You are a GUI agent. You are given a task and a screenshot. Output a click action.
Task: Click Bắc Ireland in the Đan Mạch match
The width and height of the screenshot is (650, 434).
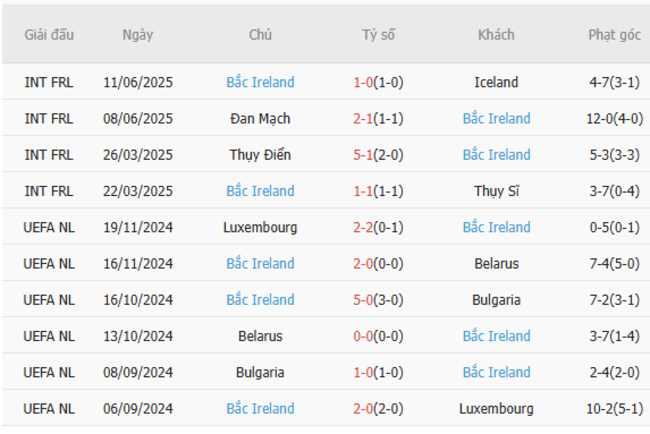tap(496, 118)
